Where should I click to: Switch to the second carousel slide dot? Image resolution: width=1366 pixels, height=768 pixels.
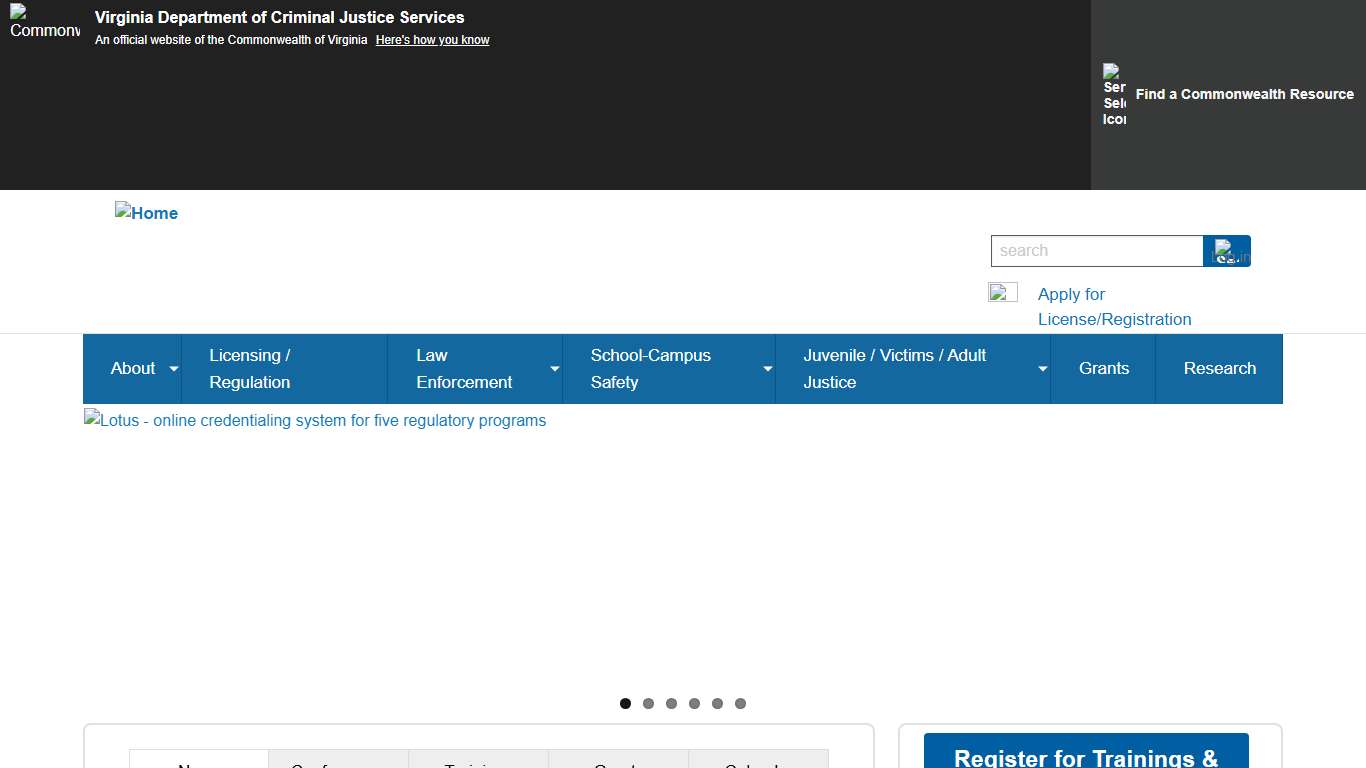tap(648, 704)
